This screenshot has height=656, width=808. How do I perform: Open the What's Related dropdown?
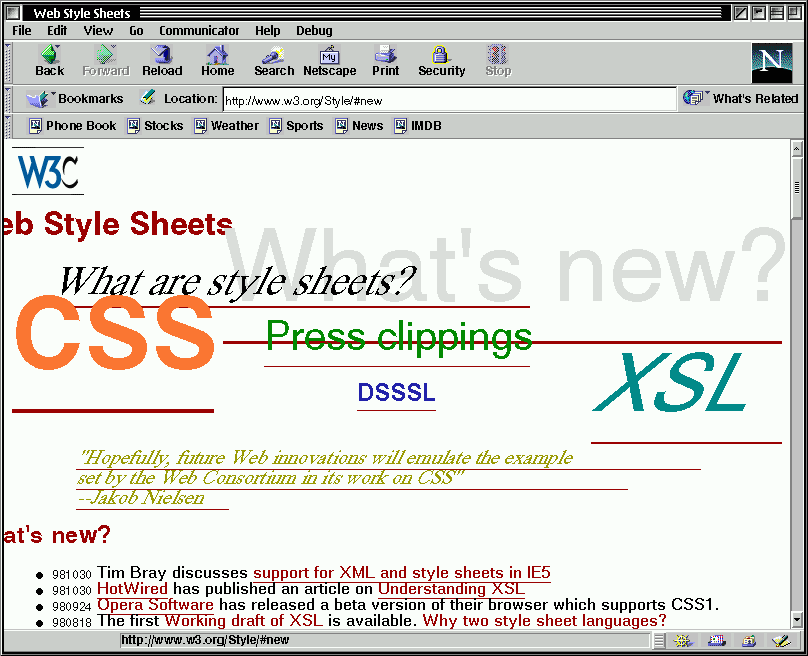tap(740, 98)
